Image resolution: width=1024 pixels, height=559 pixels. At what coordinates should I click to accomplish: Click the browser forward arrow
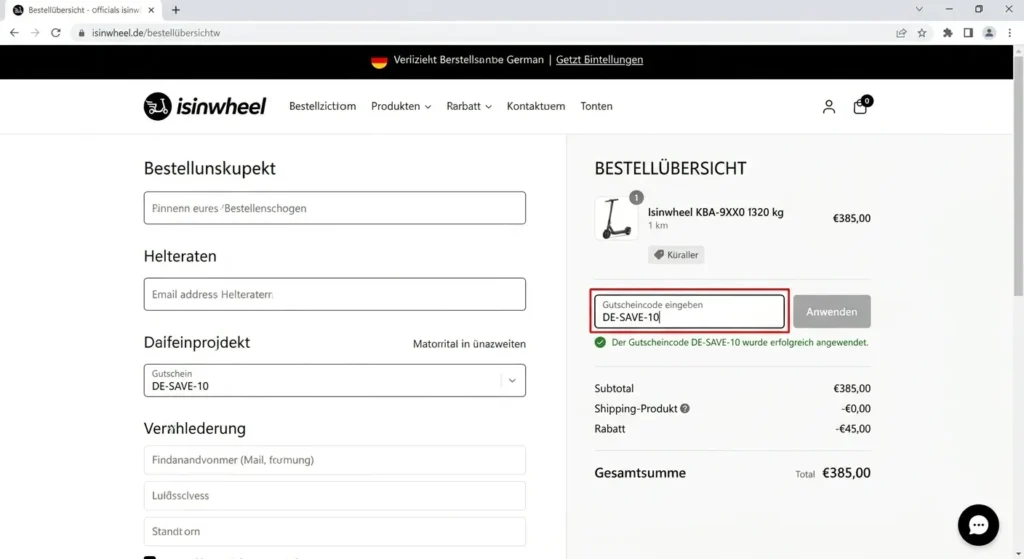(35, 33)
